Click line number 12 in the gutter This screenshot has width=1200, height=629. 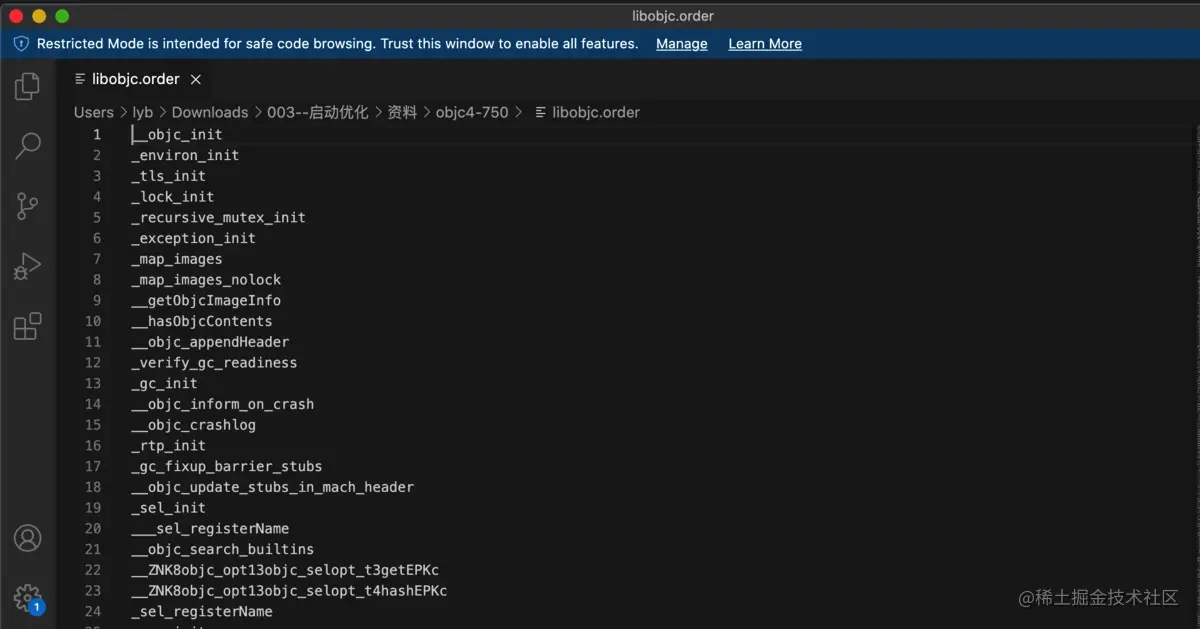tap(93, 363)
